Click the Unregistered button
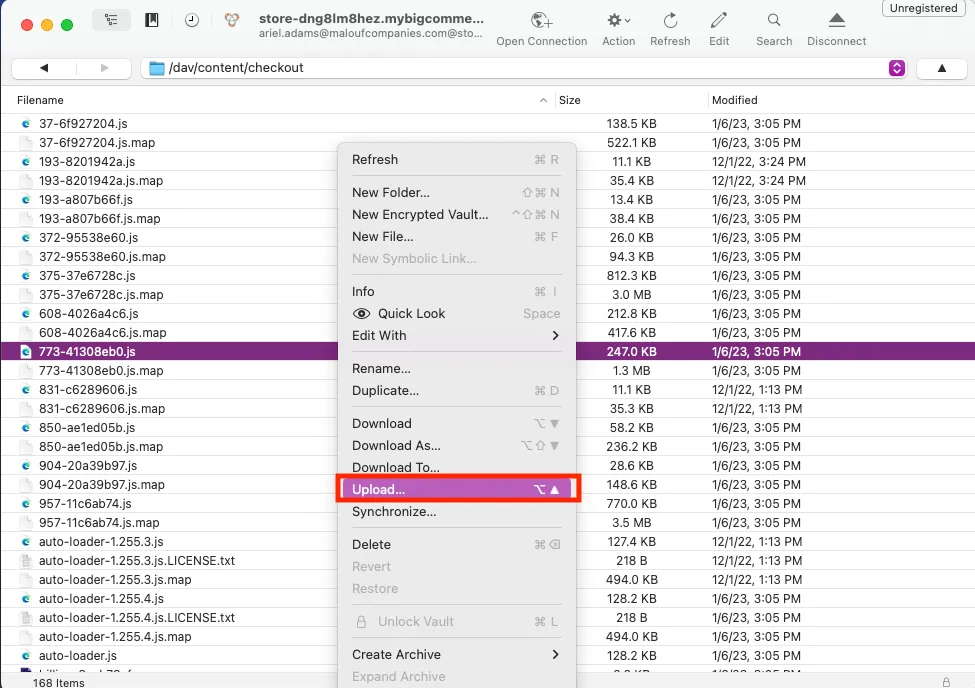Image resolution: width=975 pixels, height=688 pixels. point(922,8)
